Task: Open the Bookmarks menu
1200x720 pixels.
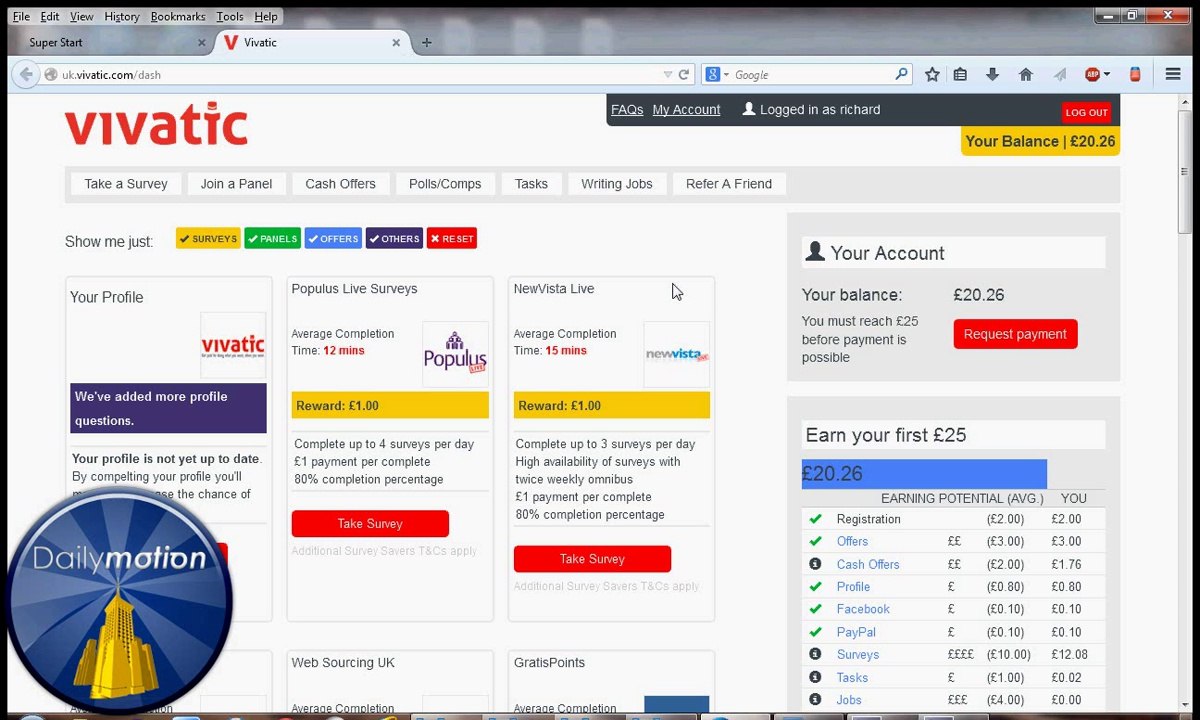Action: tap(178, 17)
